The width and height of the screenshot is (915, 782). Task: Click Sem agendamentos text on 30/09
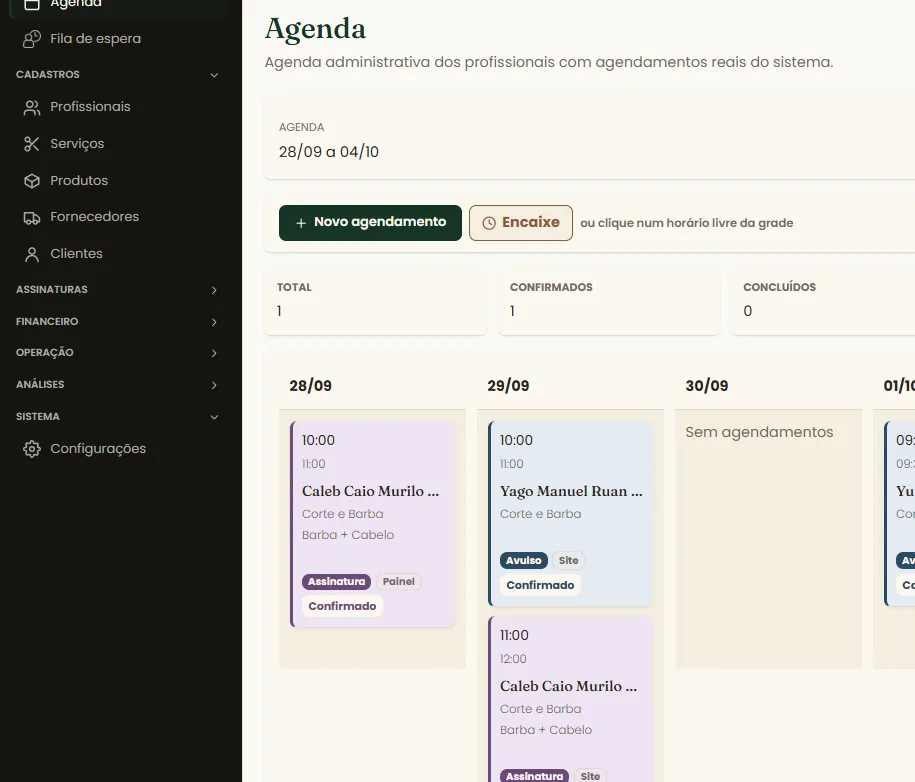tap(759, 432)
